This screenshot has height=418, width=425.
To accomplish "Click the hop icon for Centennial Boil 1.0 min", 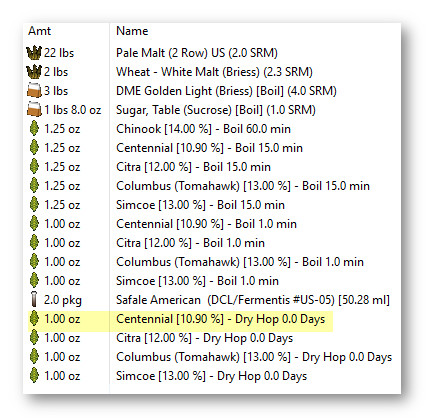I will pos(34,224).
